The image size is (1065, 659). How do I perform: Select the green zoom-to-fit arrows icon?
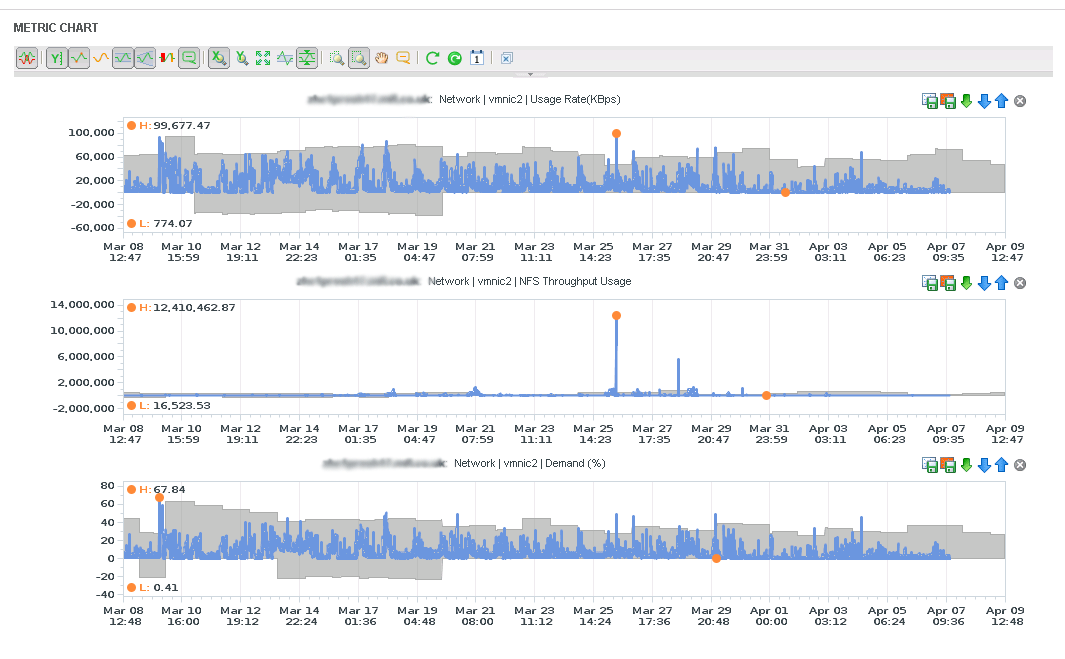pyautogui.click(x=263, y=59)
